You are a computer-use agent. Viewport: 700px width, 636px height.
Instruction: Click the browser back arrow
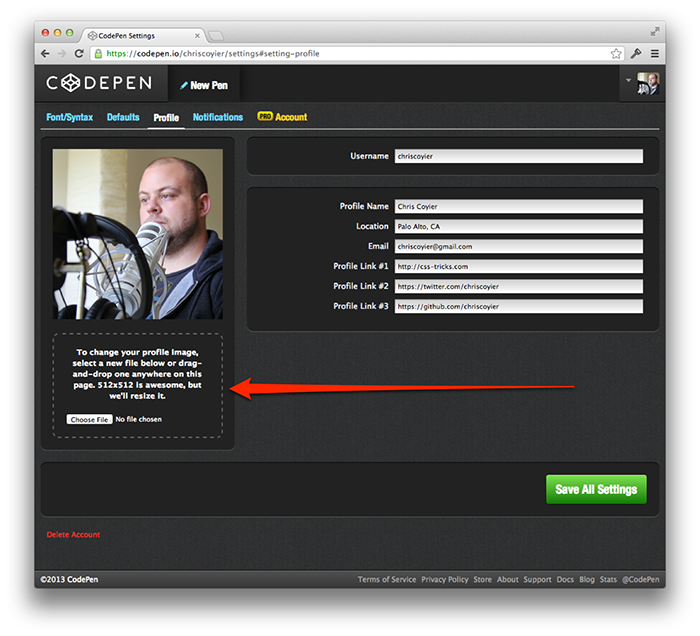click(x=45, y=54)
